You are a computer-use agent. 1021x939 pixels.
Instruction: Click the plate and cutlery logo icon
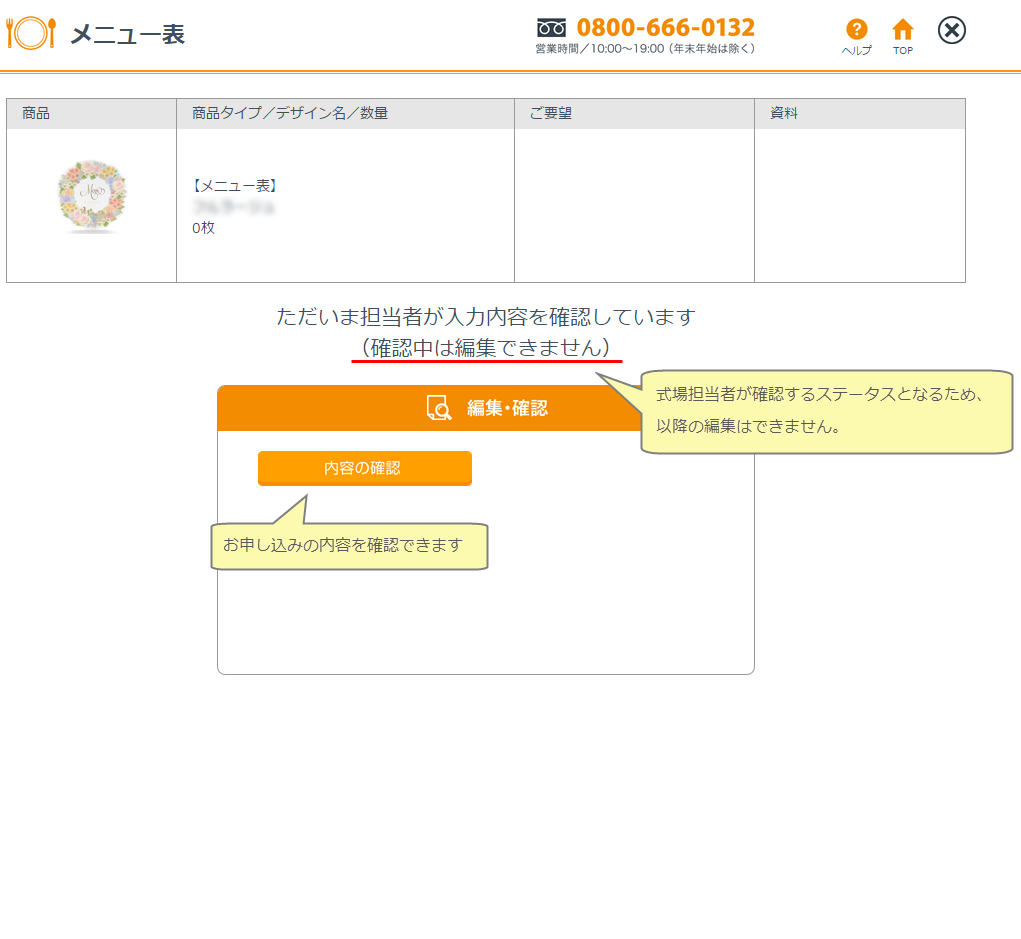pos(31,33)
